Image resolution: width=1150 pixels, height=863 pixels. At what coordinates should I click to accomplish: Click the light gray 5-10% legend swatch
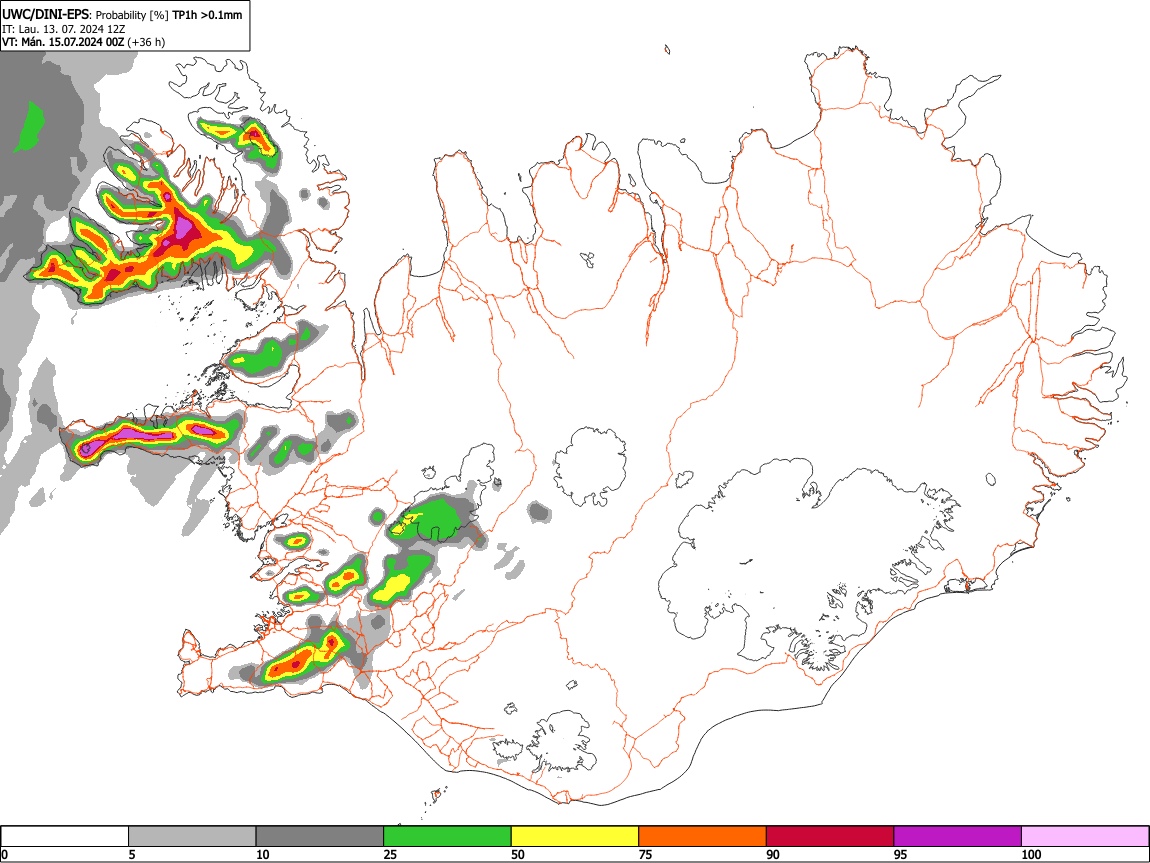(x=192, y=837)
